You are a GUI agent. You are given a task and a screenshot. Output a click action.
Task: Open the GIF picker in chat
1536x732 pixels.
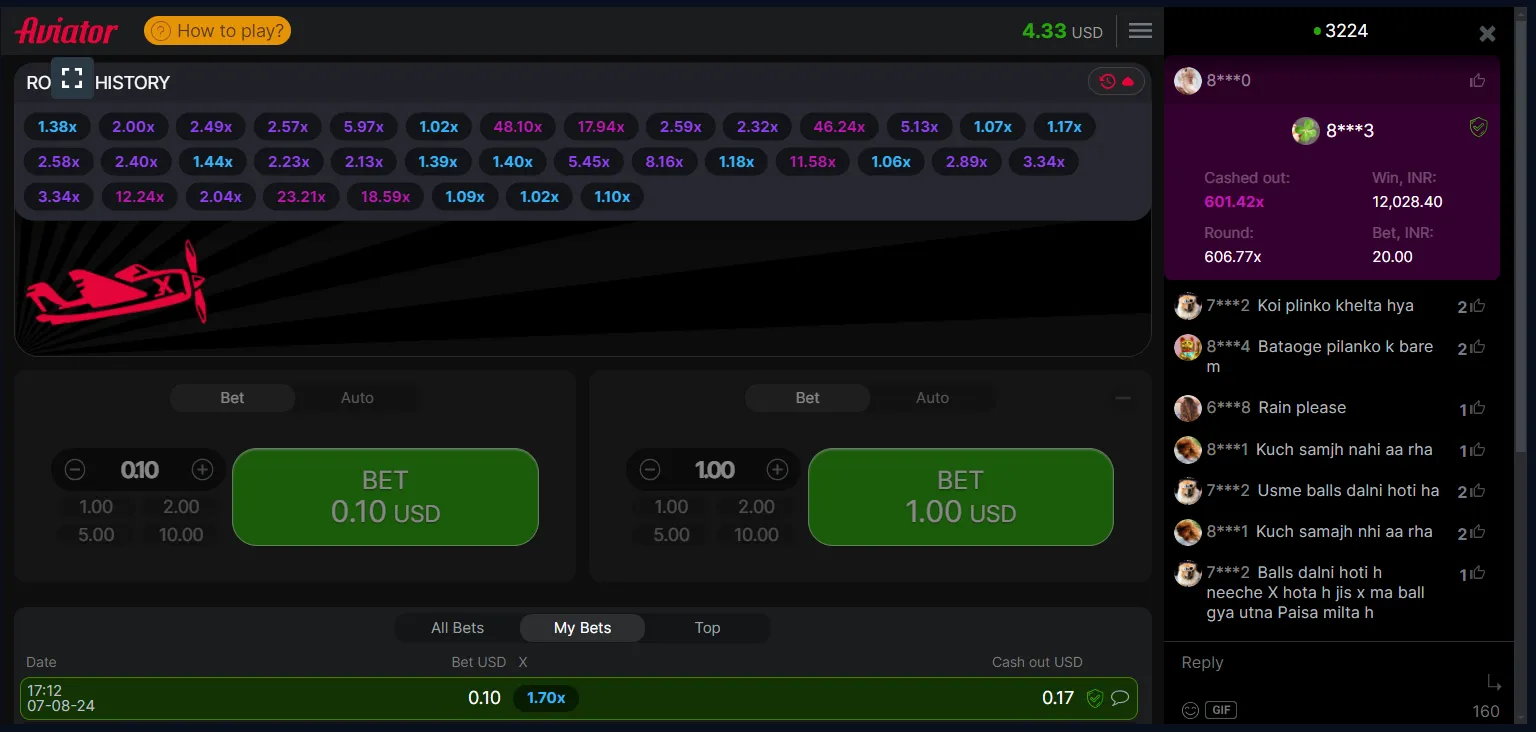pos(1221,711)
